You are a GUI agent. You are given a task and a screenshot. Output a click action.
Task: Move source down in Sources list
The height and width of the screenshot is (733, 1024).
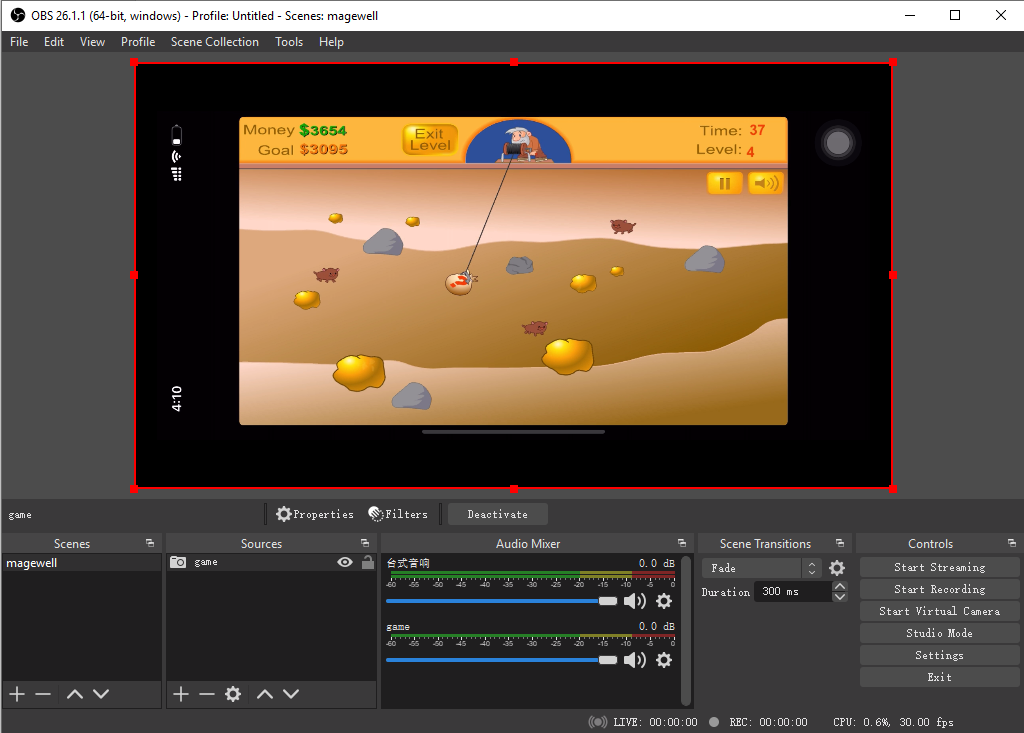point(291,694)
